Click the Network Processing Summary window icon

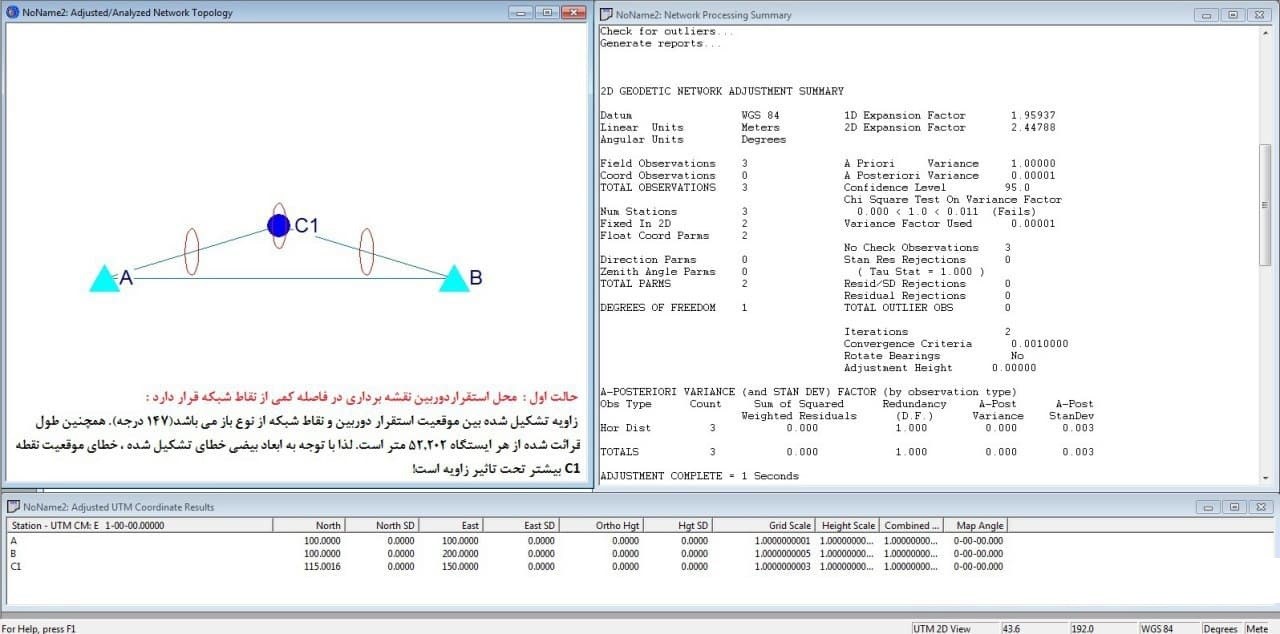[606, 14]
